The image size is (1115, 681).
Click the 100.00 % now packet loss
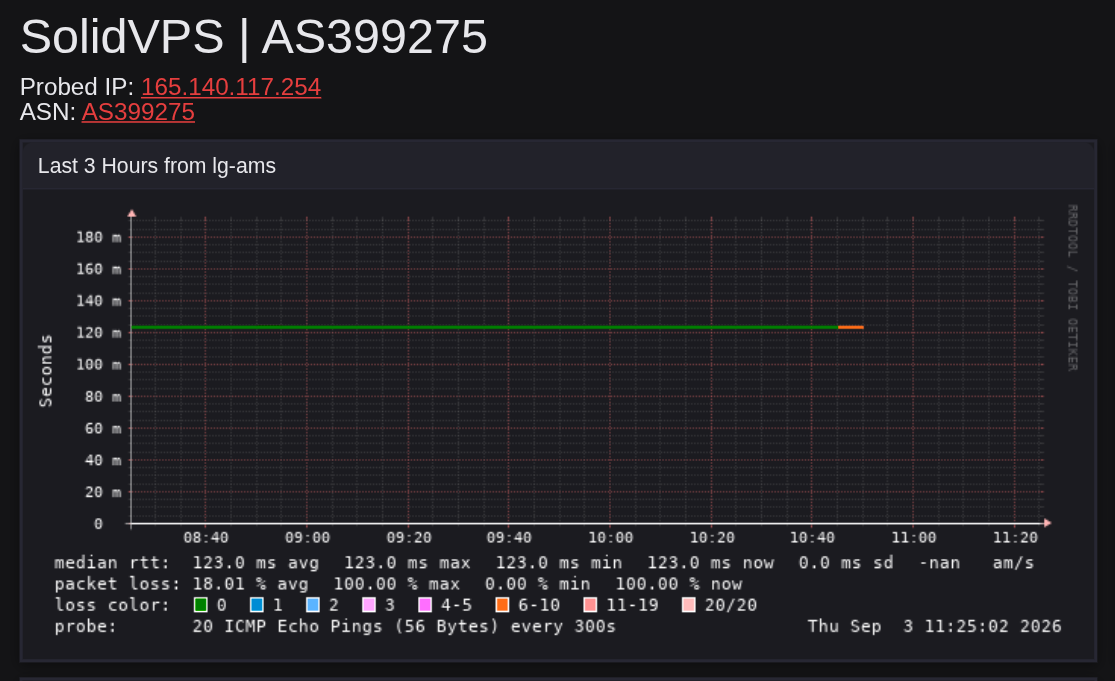pyautogui.click(x=679, y=584)
